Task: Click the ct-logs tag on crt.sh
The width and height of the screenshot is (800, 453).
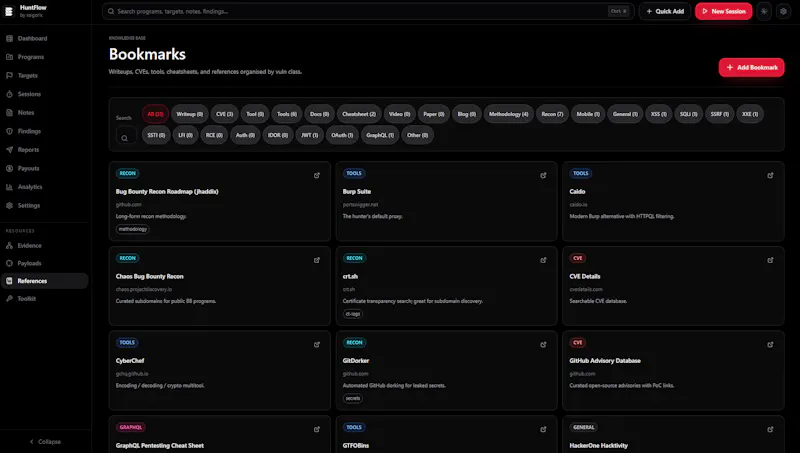Action: tap(353, 314)
